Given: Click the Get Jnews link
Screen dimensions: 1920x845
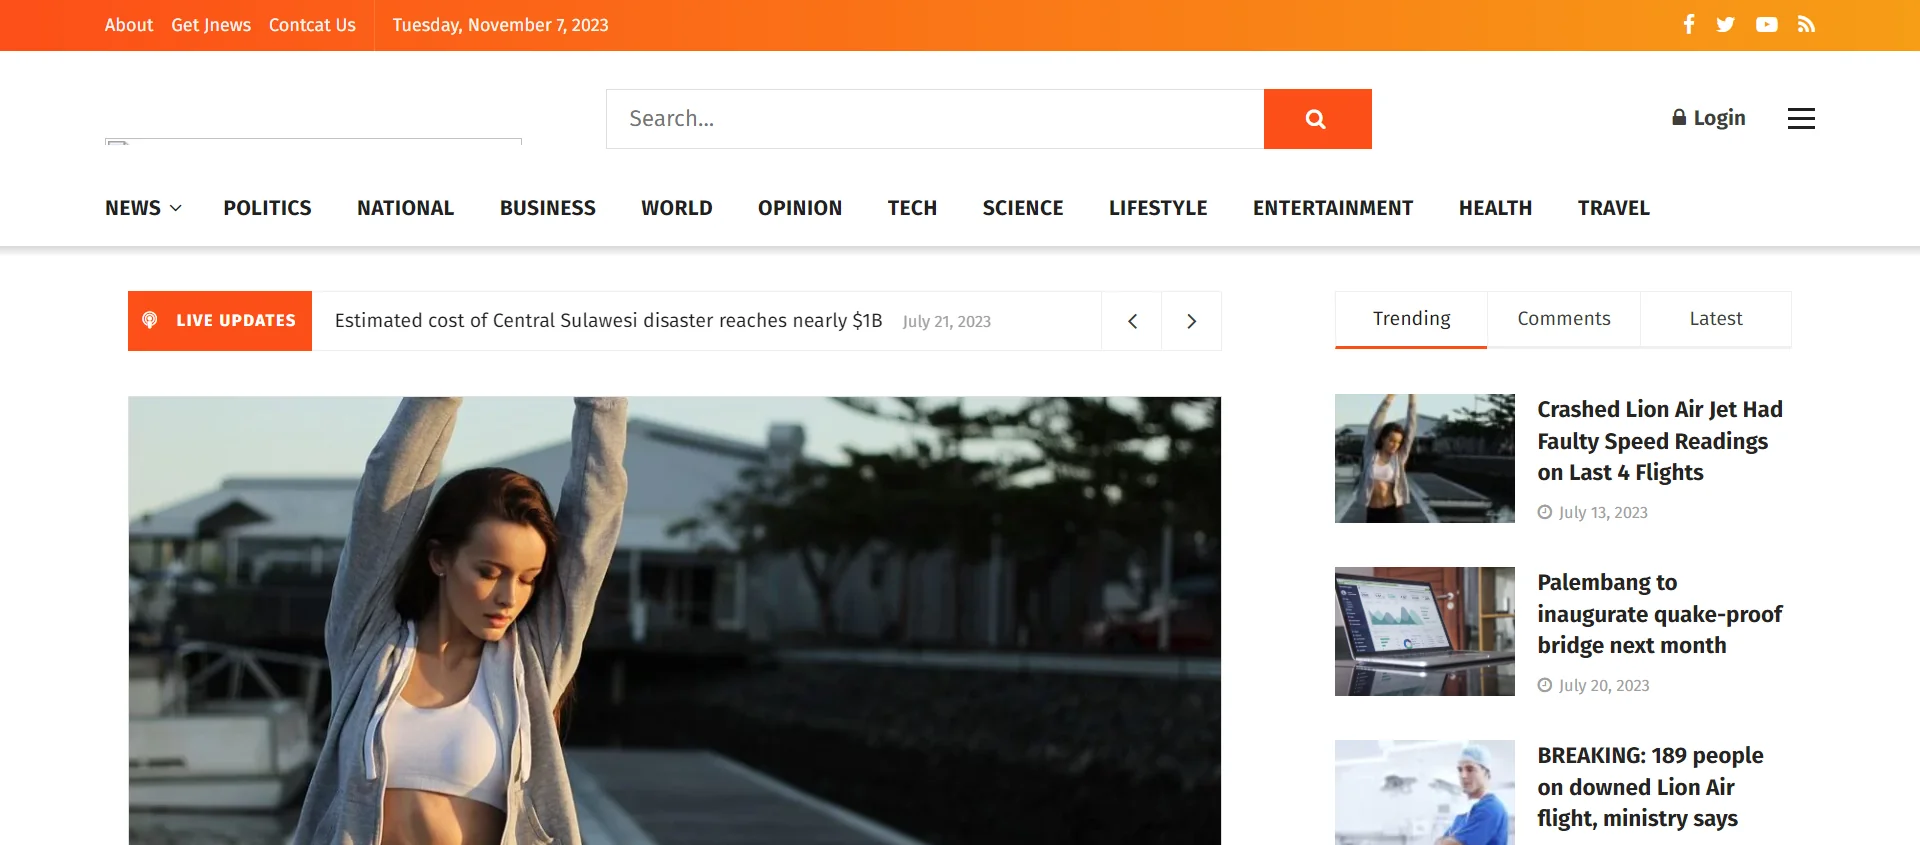Looking at the screenshot, I should coord(211,25).
